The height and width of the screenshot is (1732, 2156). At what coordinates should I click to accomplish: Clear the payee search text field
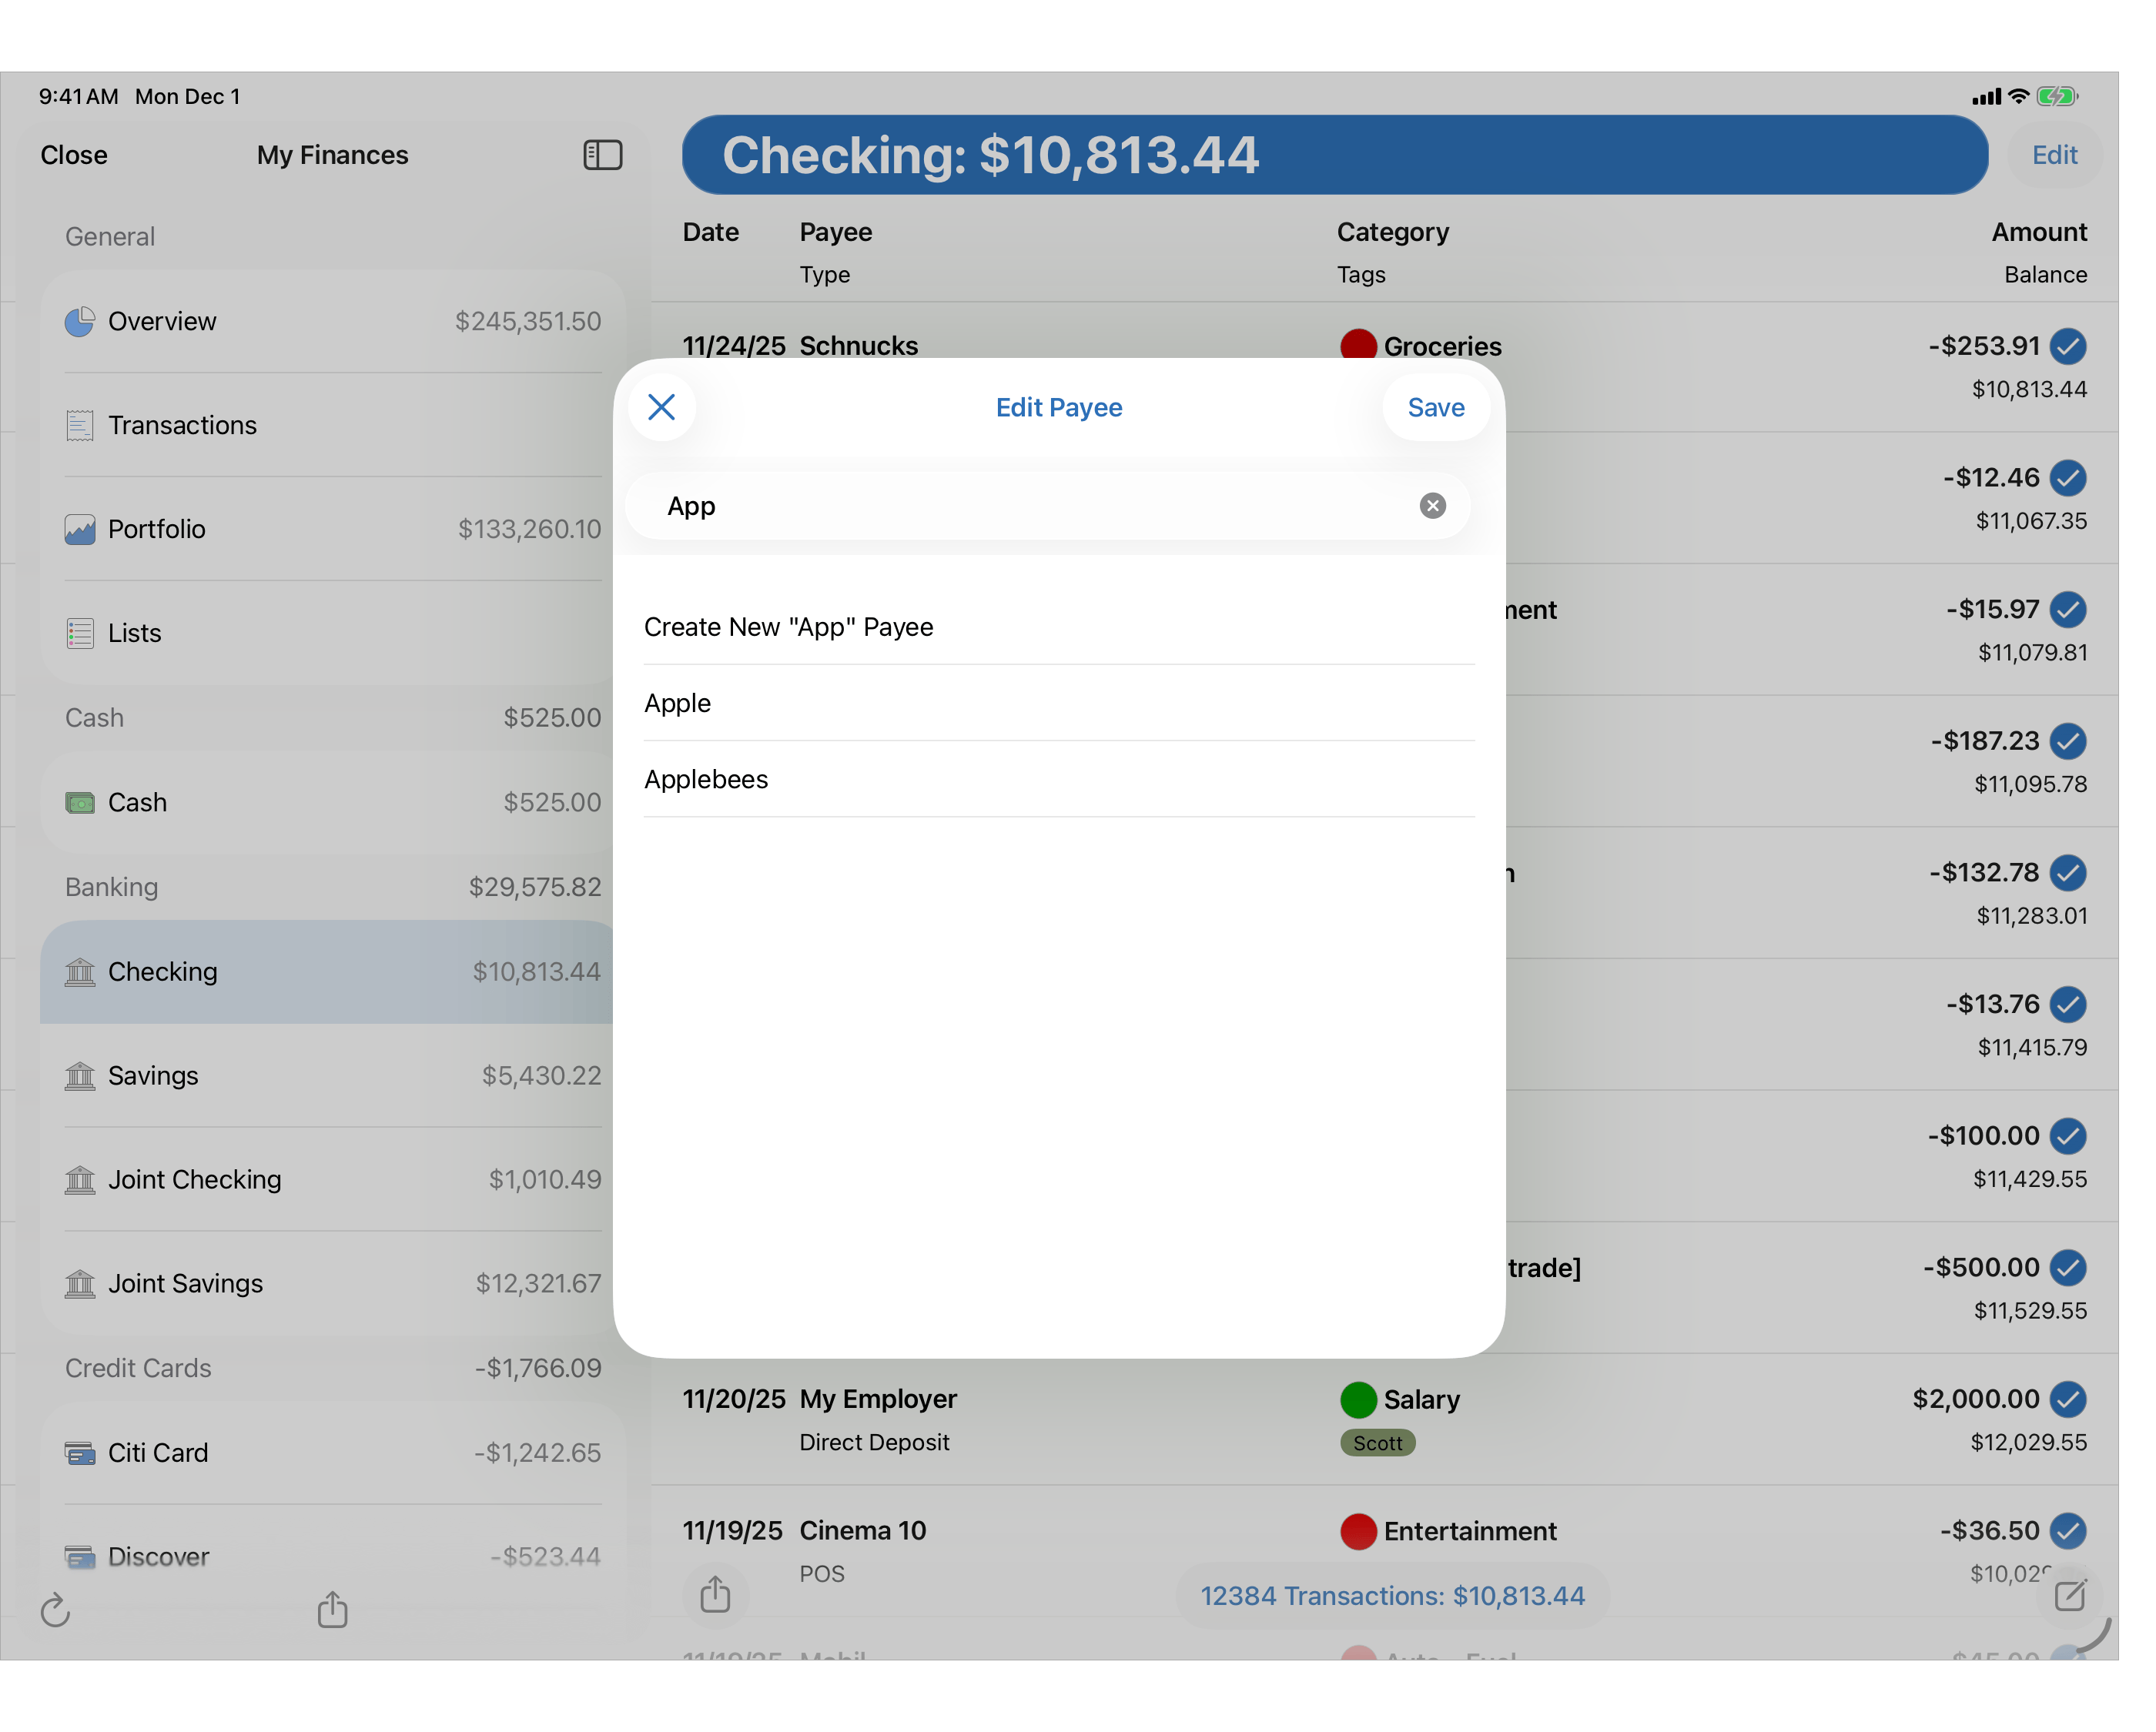click(1432, 506)
